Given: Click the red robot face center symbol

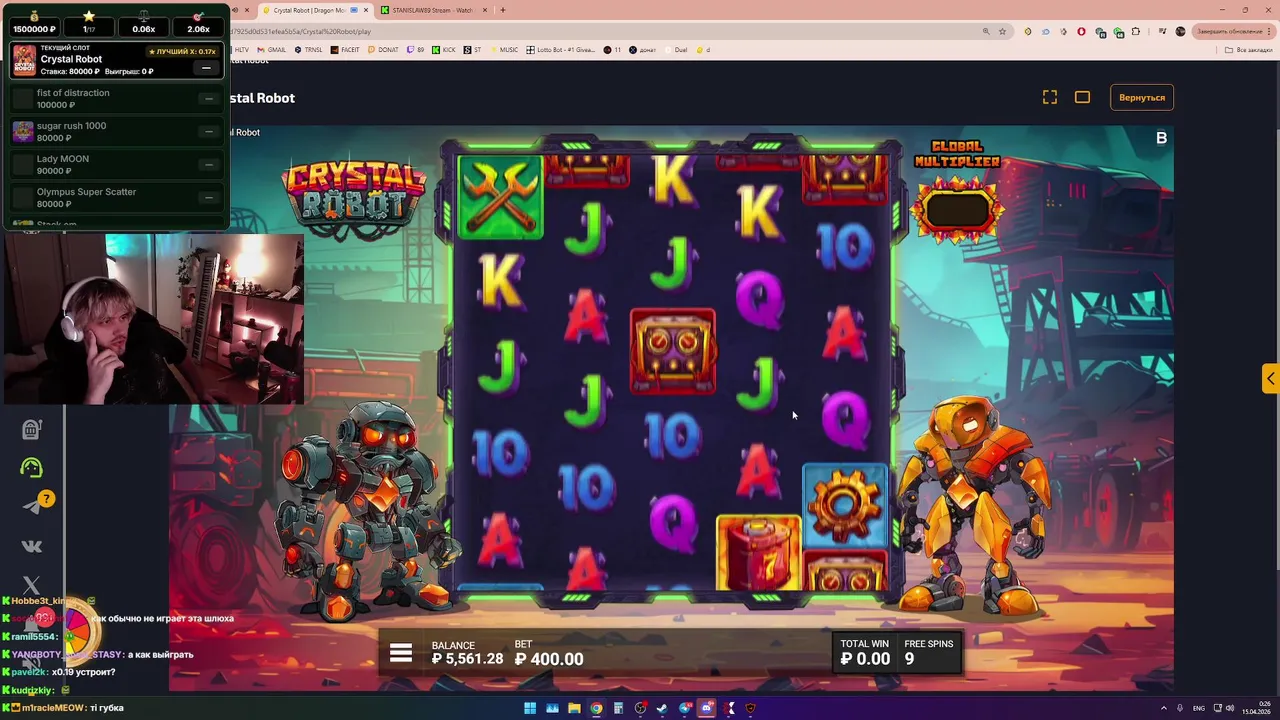Looking at the screenshot, I should [x=673, y=351].
